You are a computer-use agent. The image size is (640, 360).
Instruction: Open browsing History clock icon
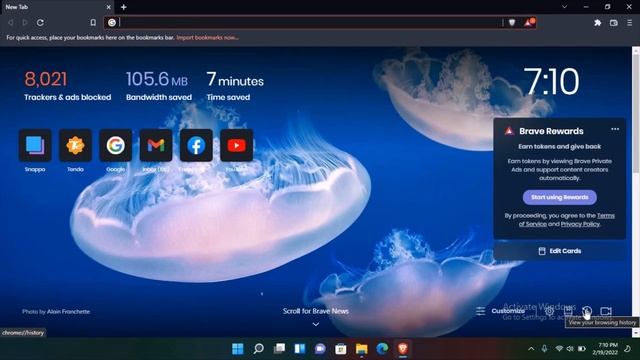point(587,311)
